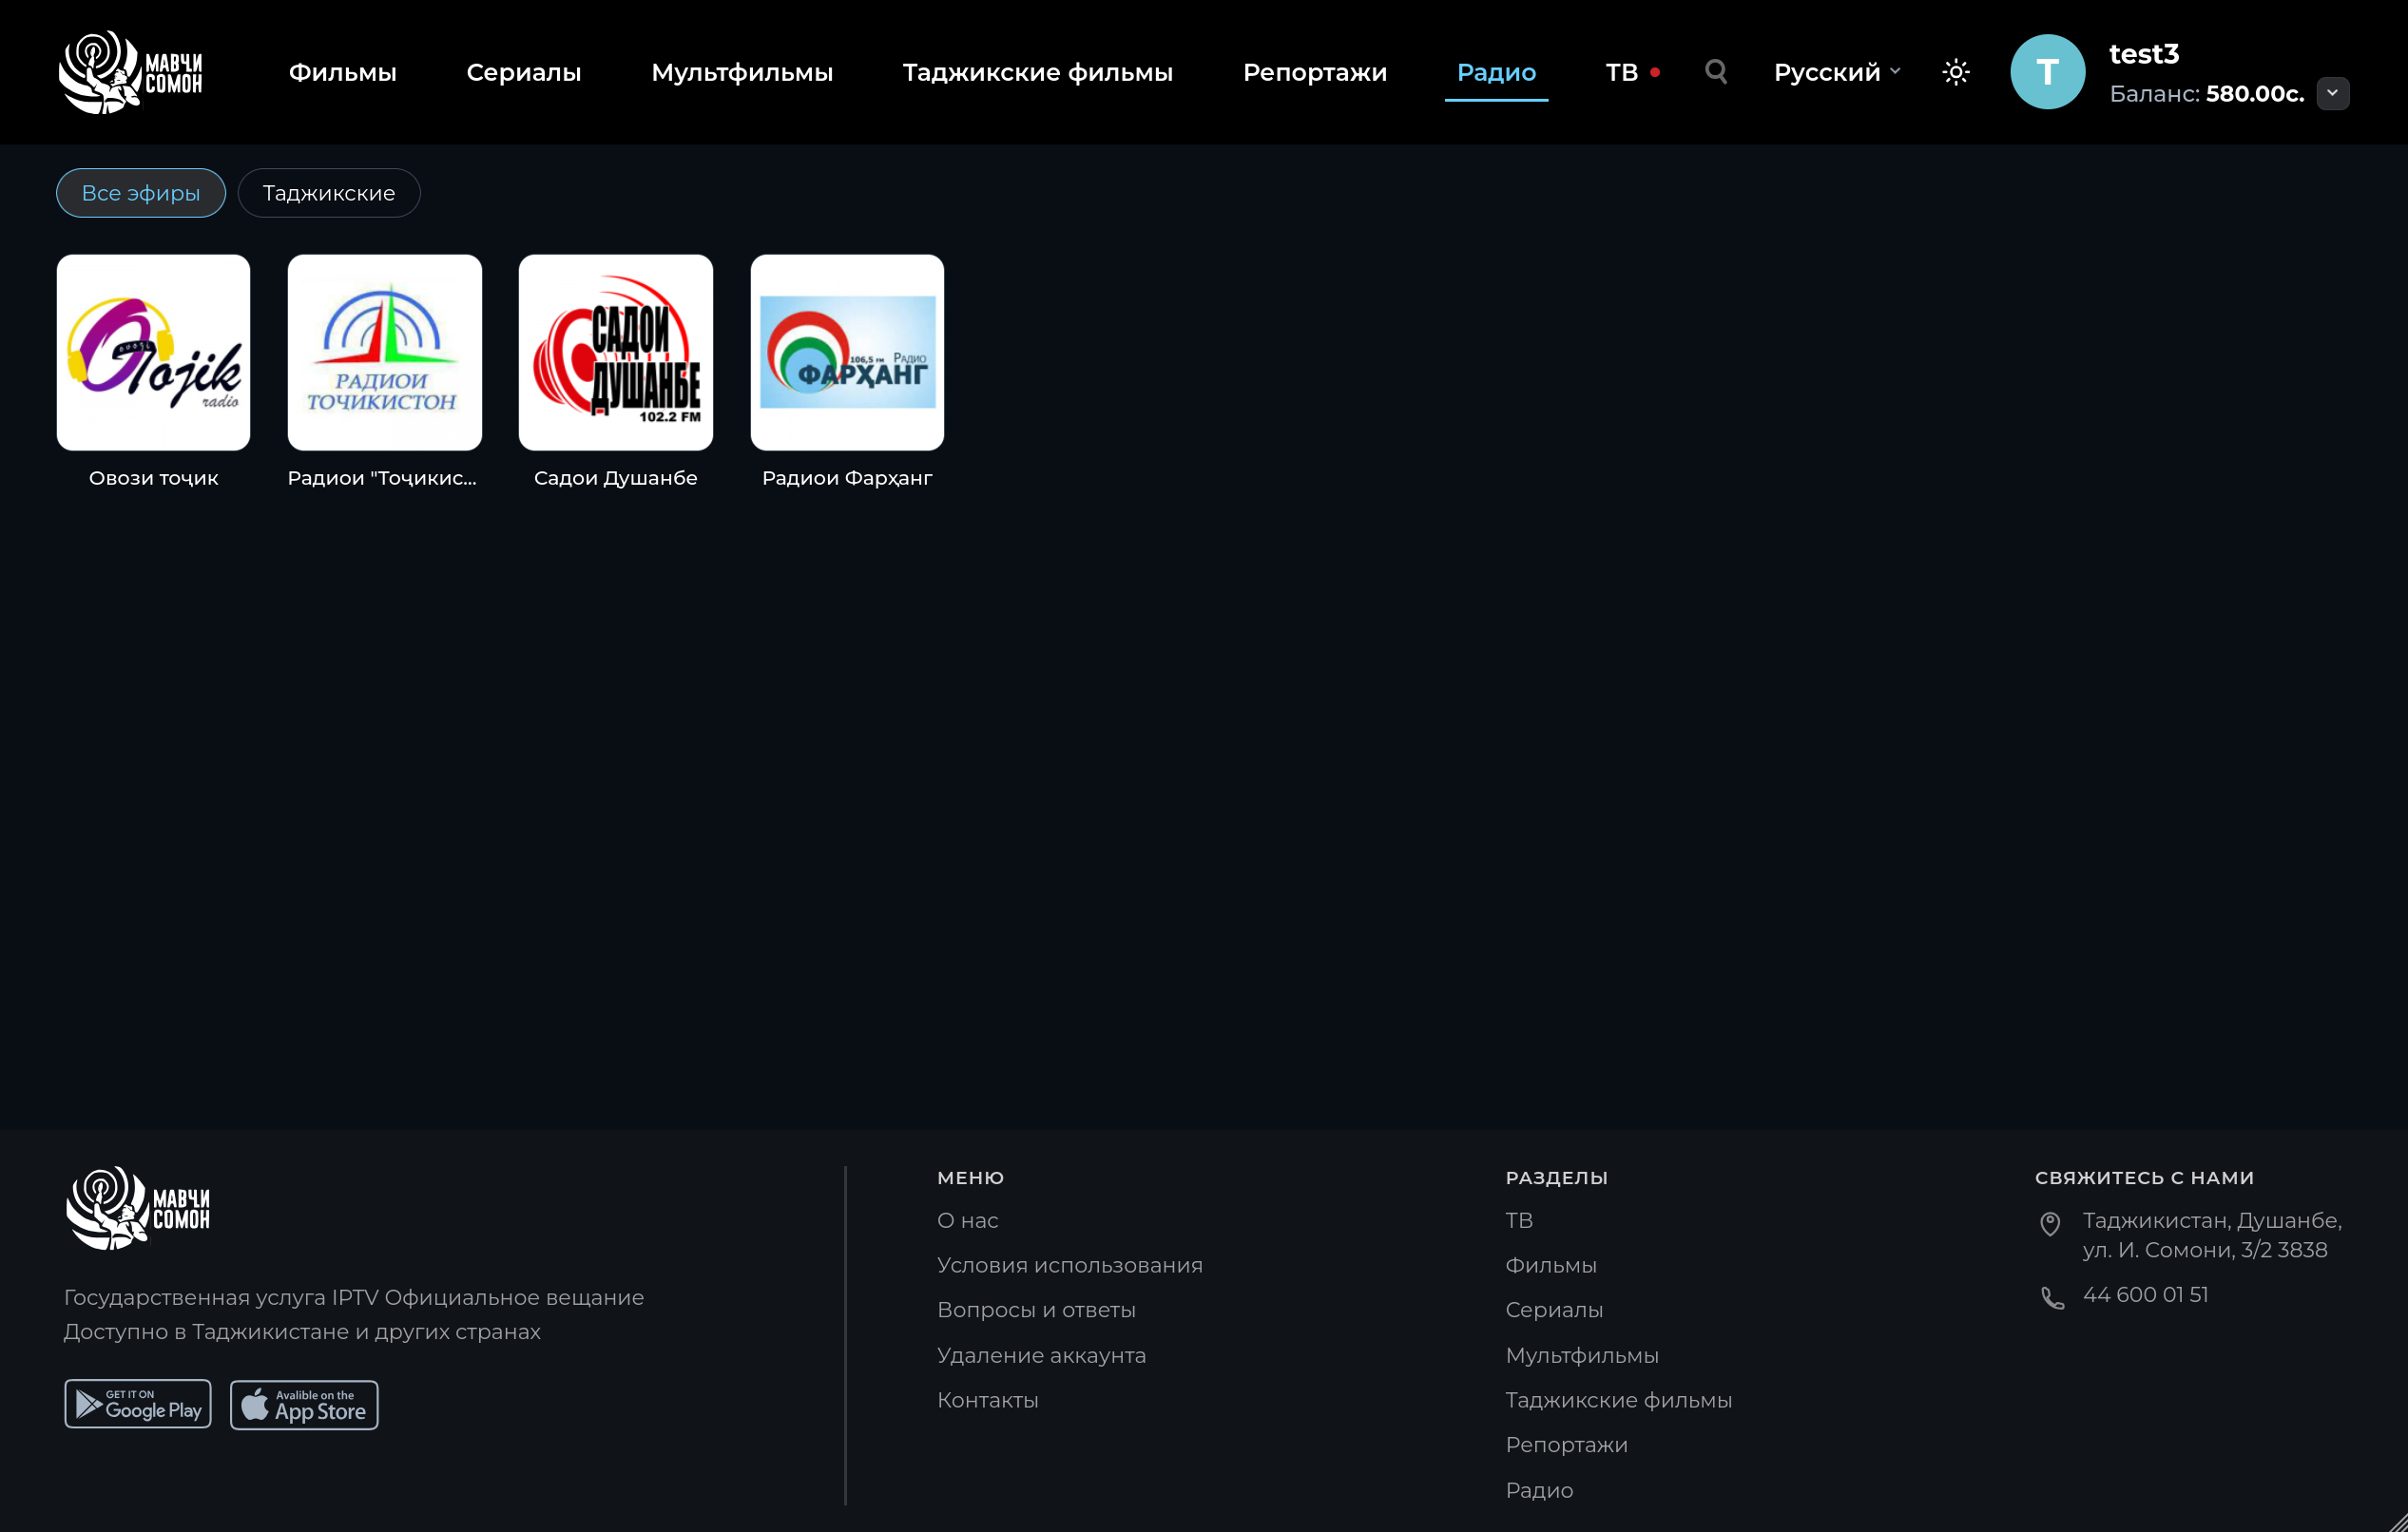This screenshot has height=1532, width=2408.
Task: Select the Все эфиры filter chip
Action: [x=141, y=193]
